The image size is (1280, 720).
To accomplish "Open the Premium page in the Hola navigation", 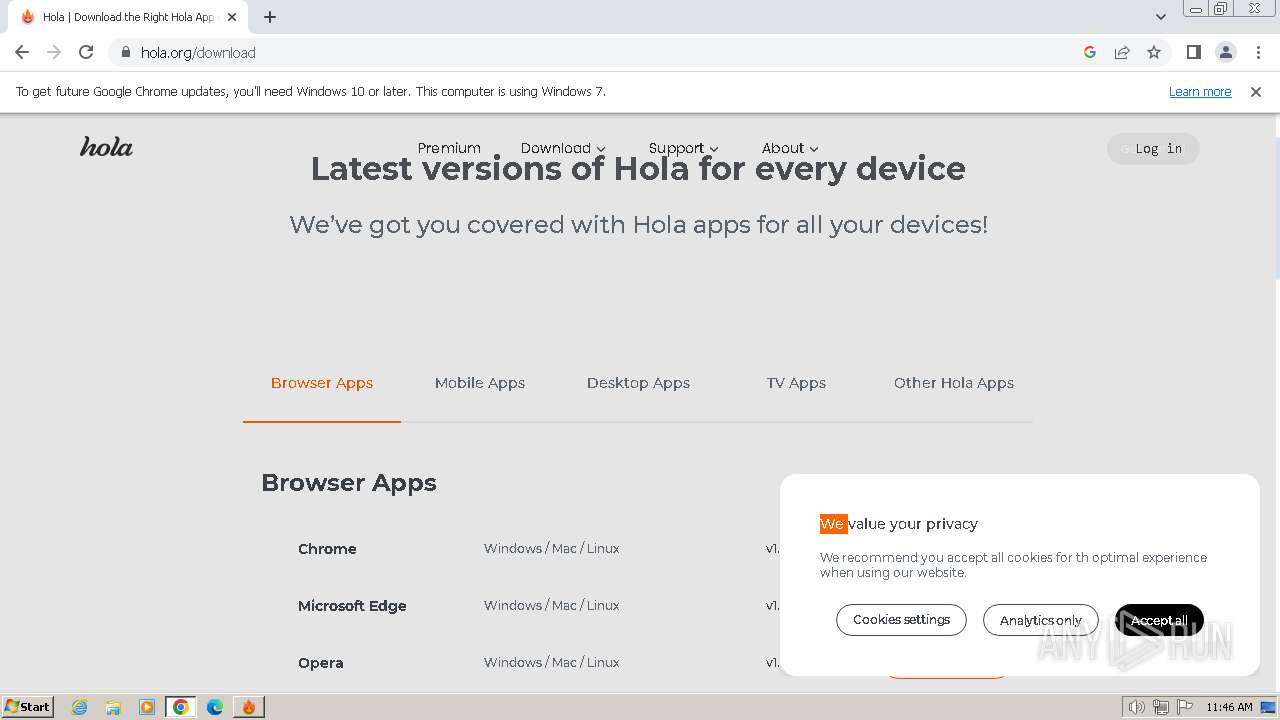I will coord(449,148).
